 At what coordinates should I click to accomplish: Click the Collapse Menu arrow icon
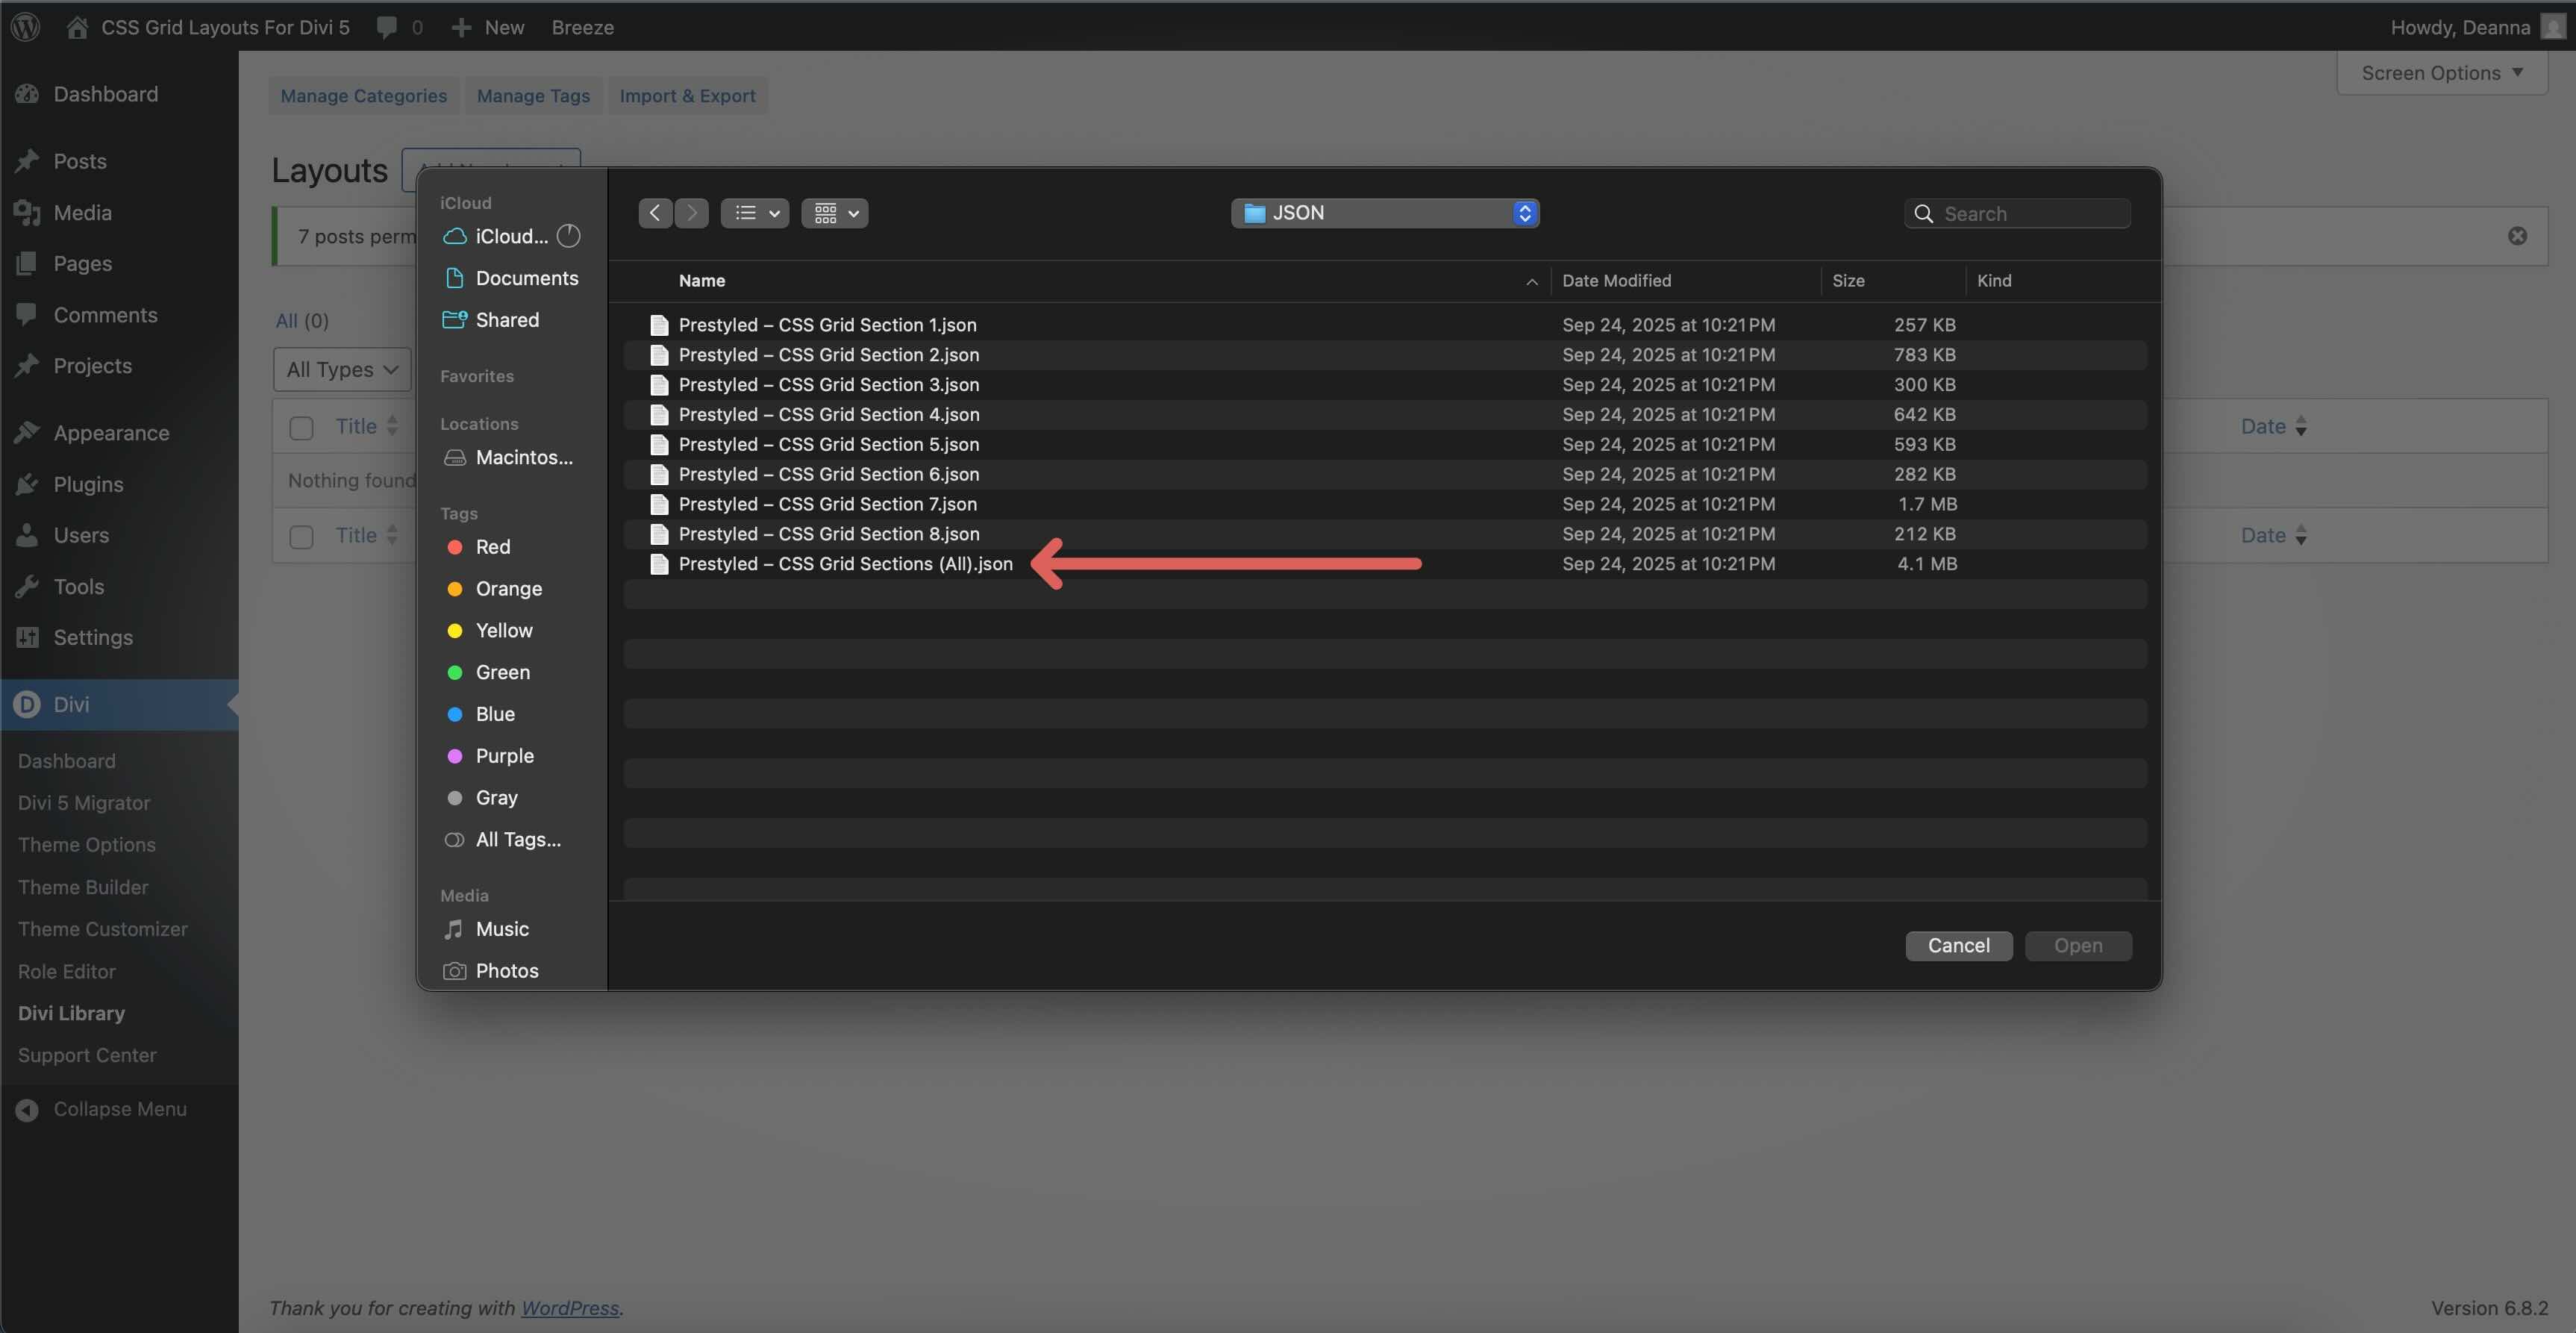pos(27,1109)
